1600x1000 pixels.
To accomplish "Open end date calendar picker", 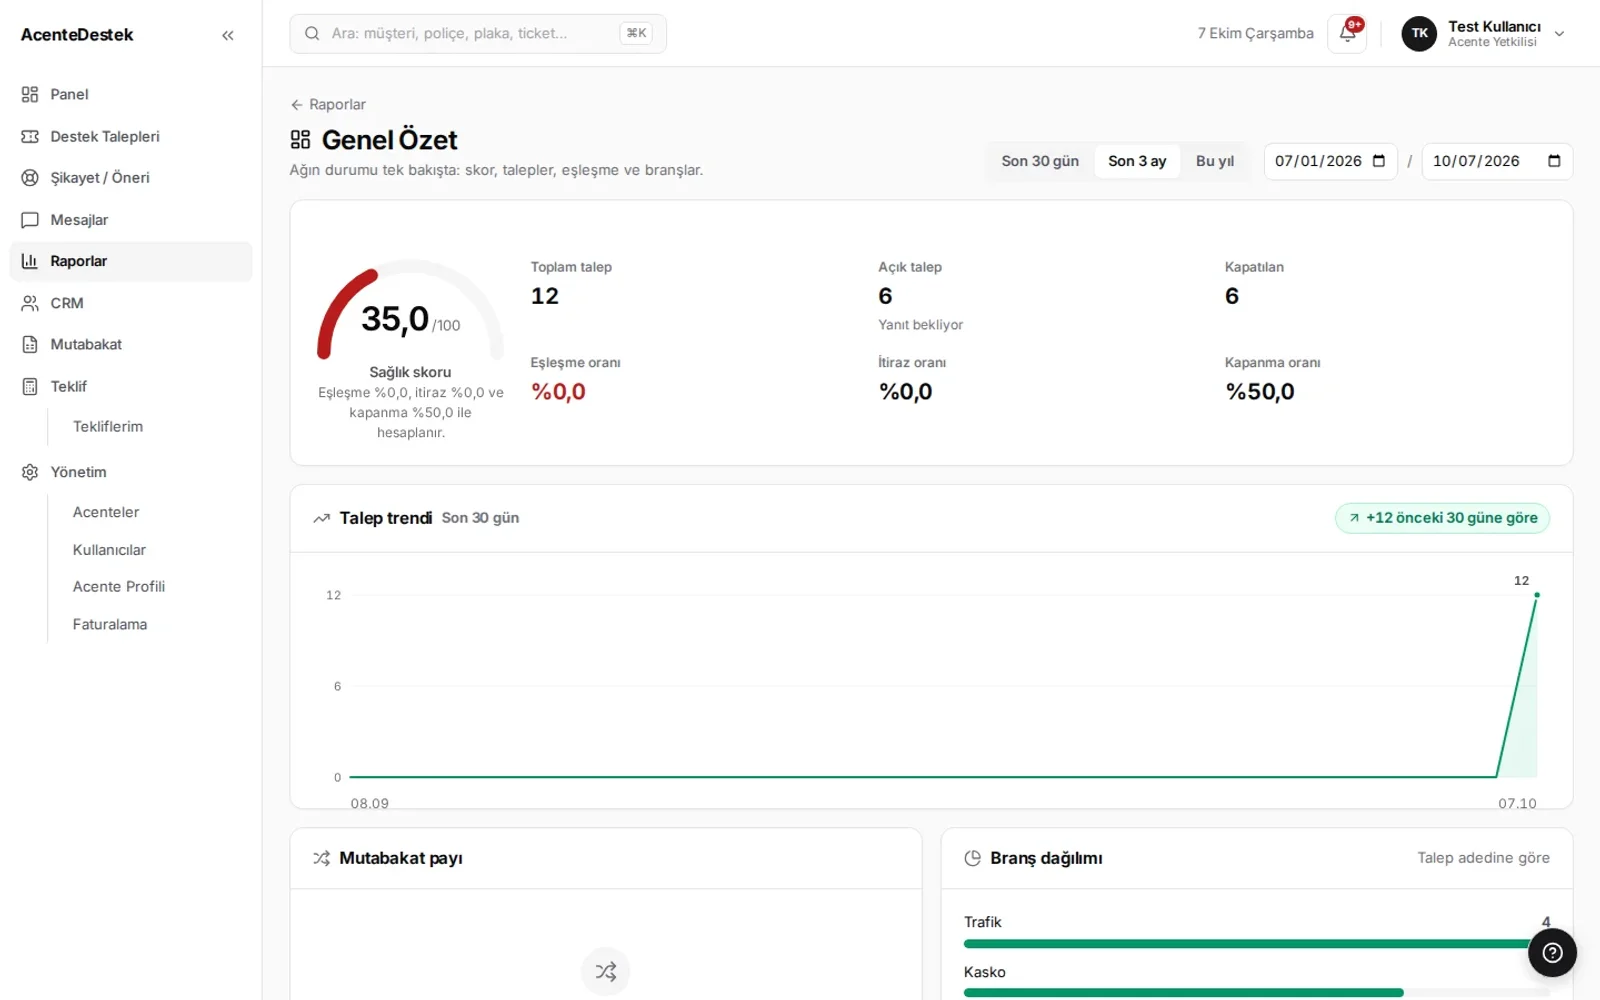I will 1554,161.
